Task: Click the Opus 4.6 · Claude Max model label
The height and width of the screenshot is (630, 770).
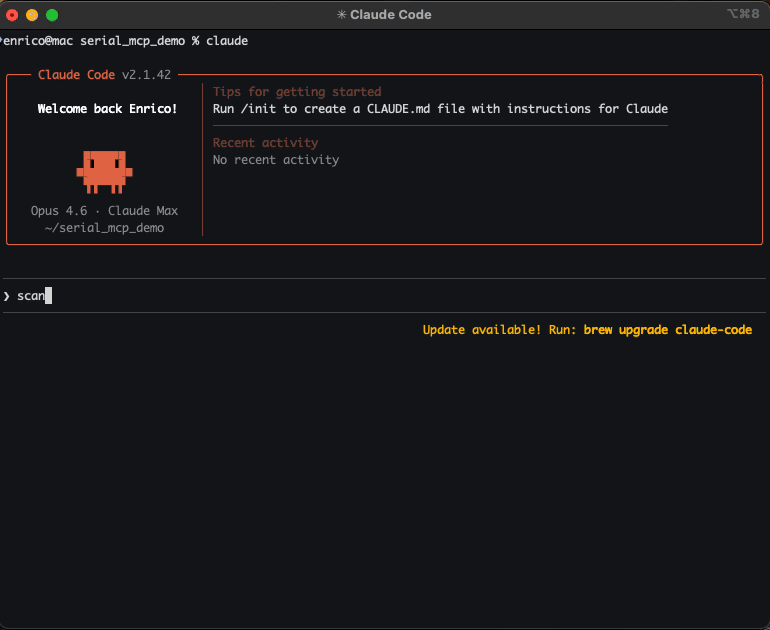Action: pos(104,211)
